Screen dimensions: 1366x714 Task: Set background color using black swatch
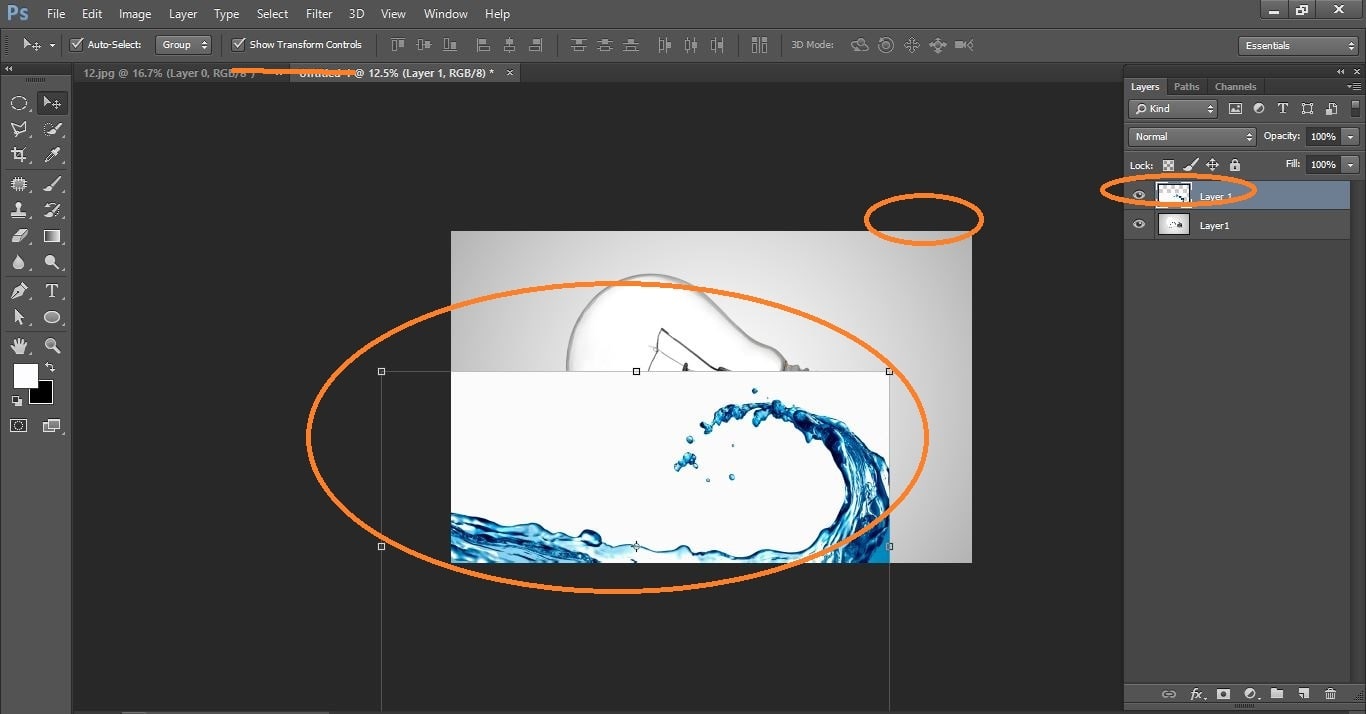(x=39, y=392)
